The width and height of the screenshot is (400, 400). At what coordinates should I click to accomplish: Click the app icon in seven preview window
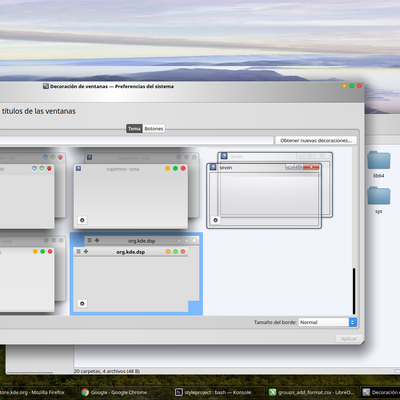click(213, 167)
